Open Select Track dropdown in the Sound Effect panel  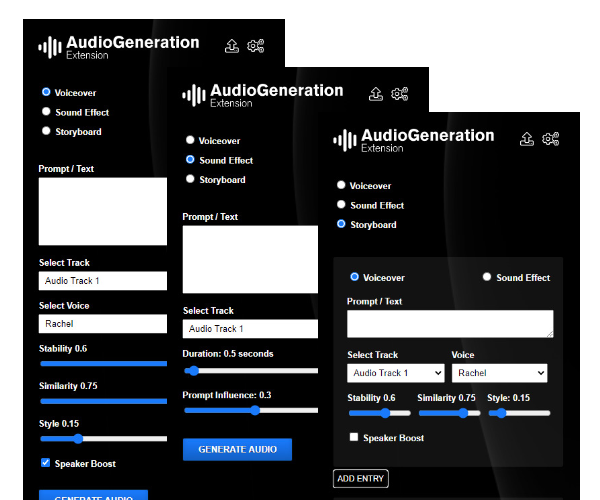(x=250, y=329)
